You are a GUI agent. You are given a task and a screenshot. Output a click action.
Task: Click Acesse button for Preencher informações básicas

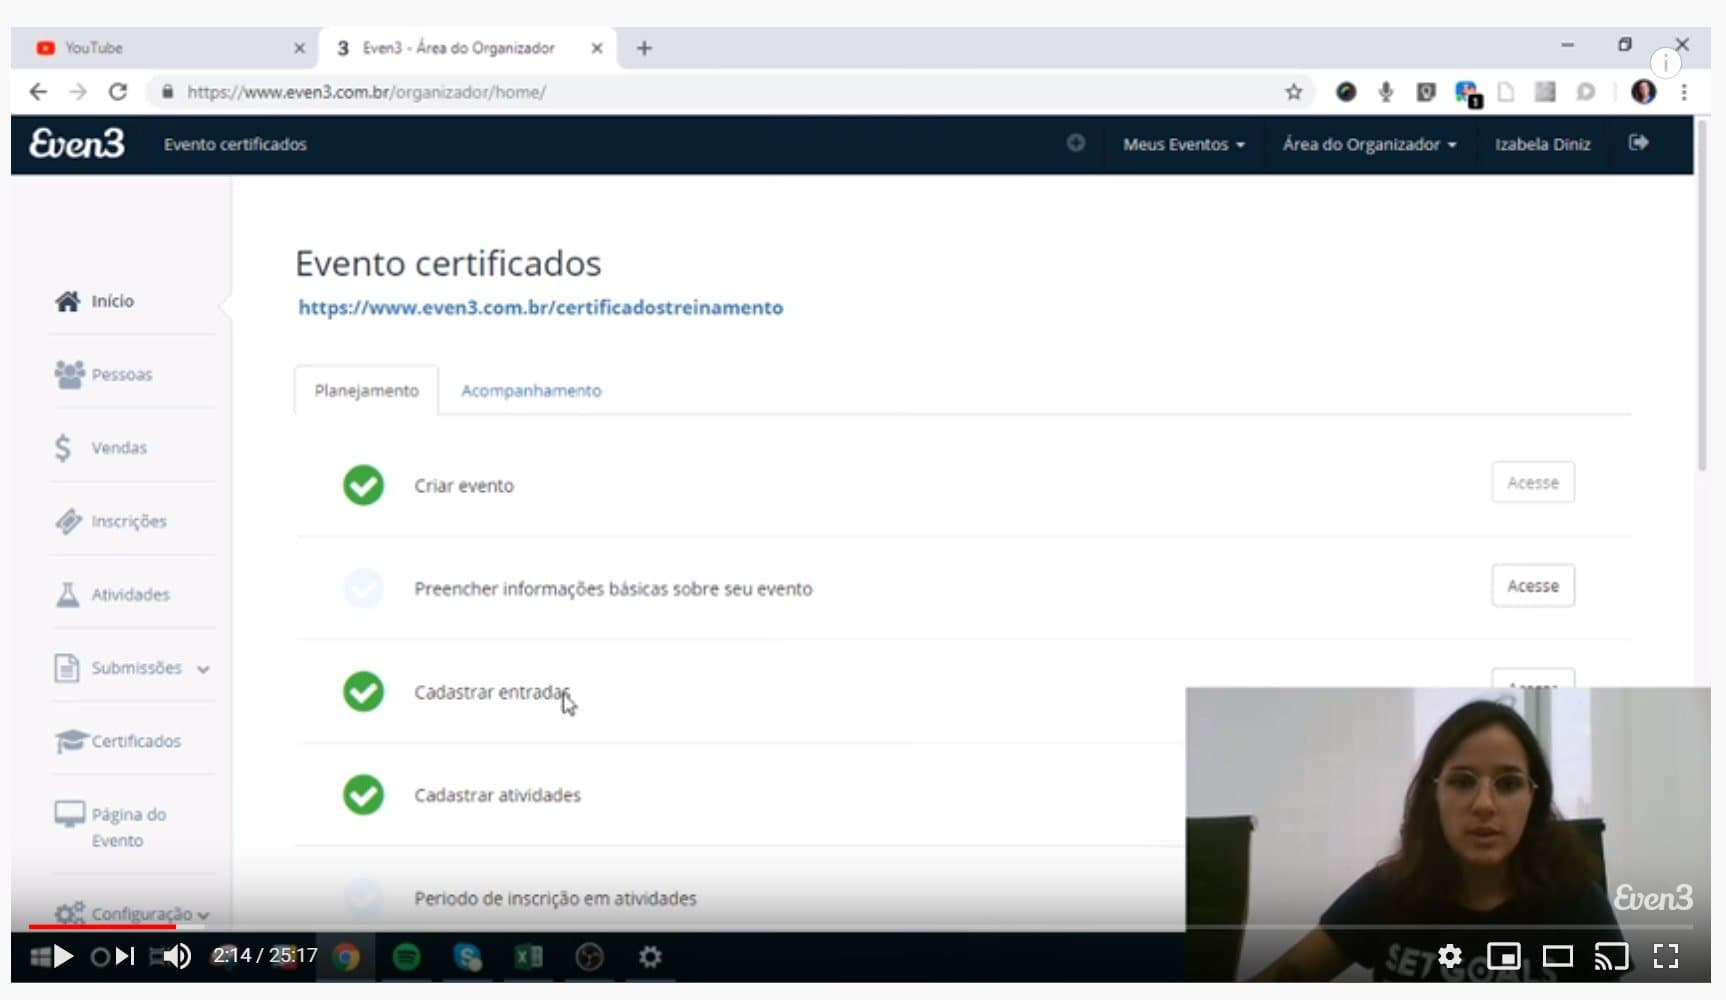pyautogui.click(x=1532, y=586)
